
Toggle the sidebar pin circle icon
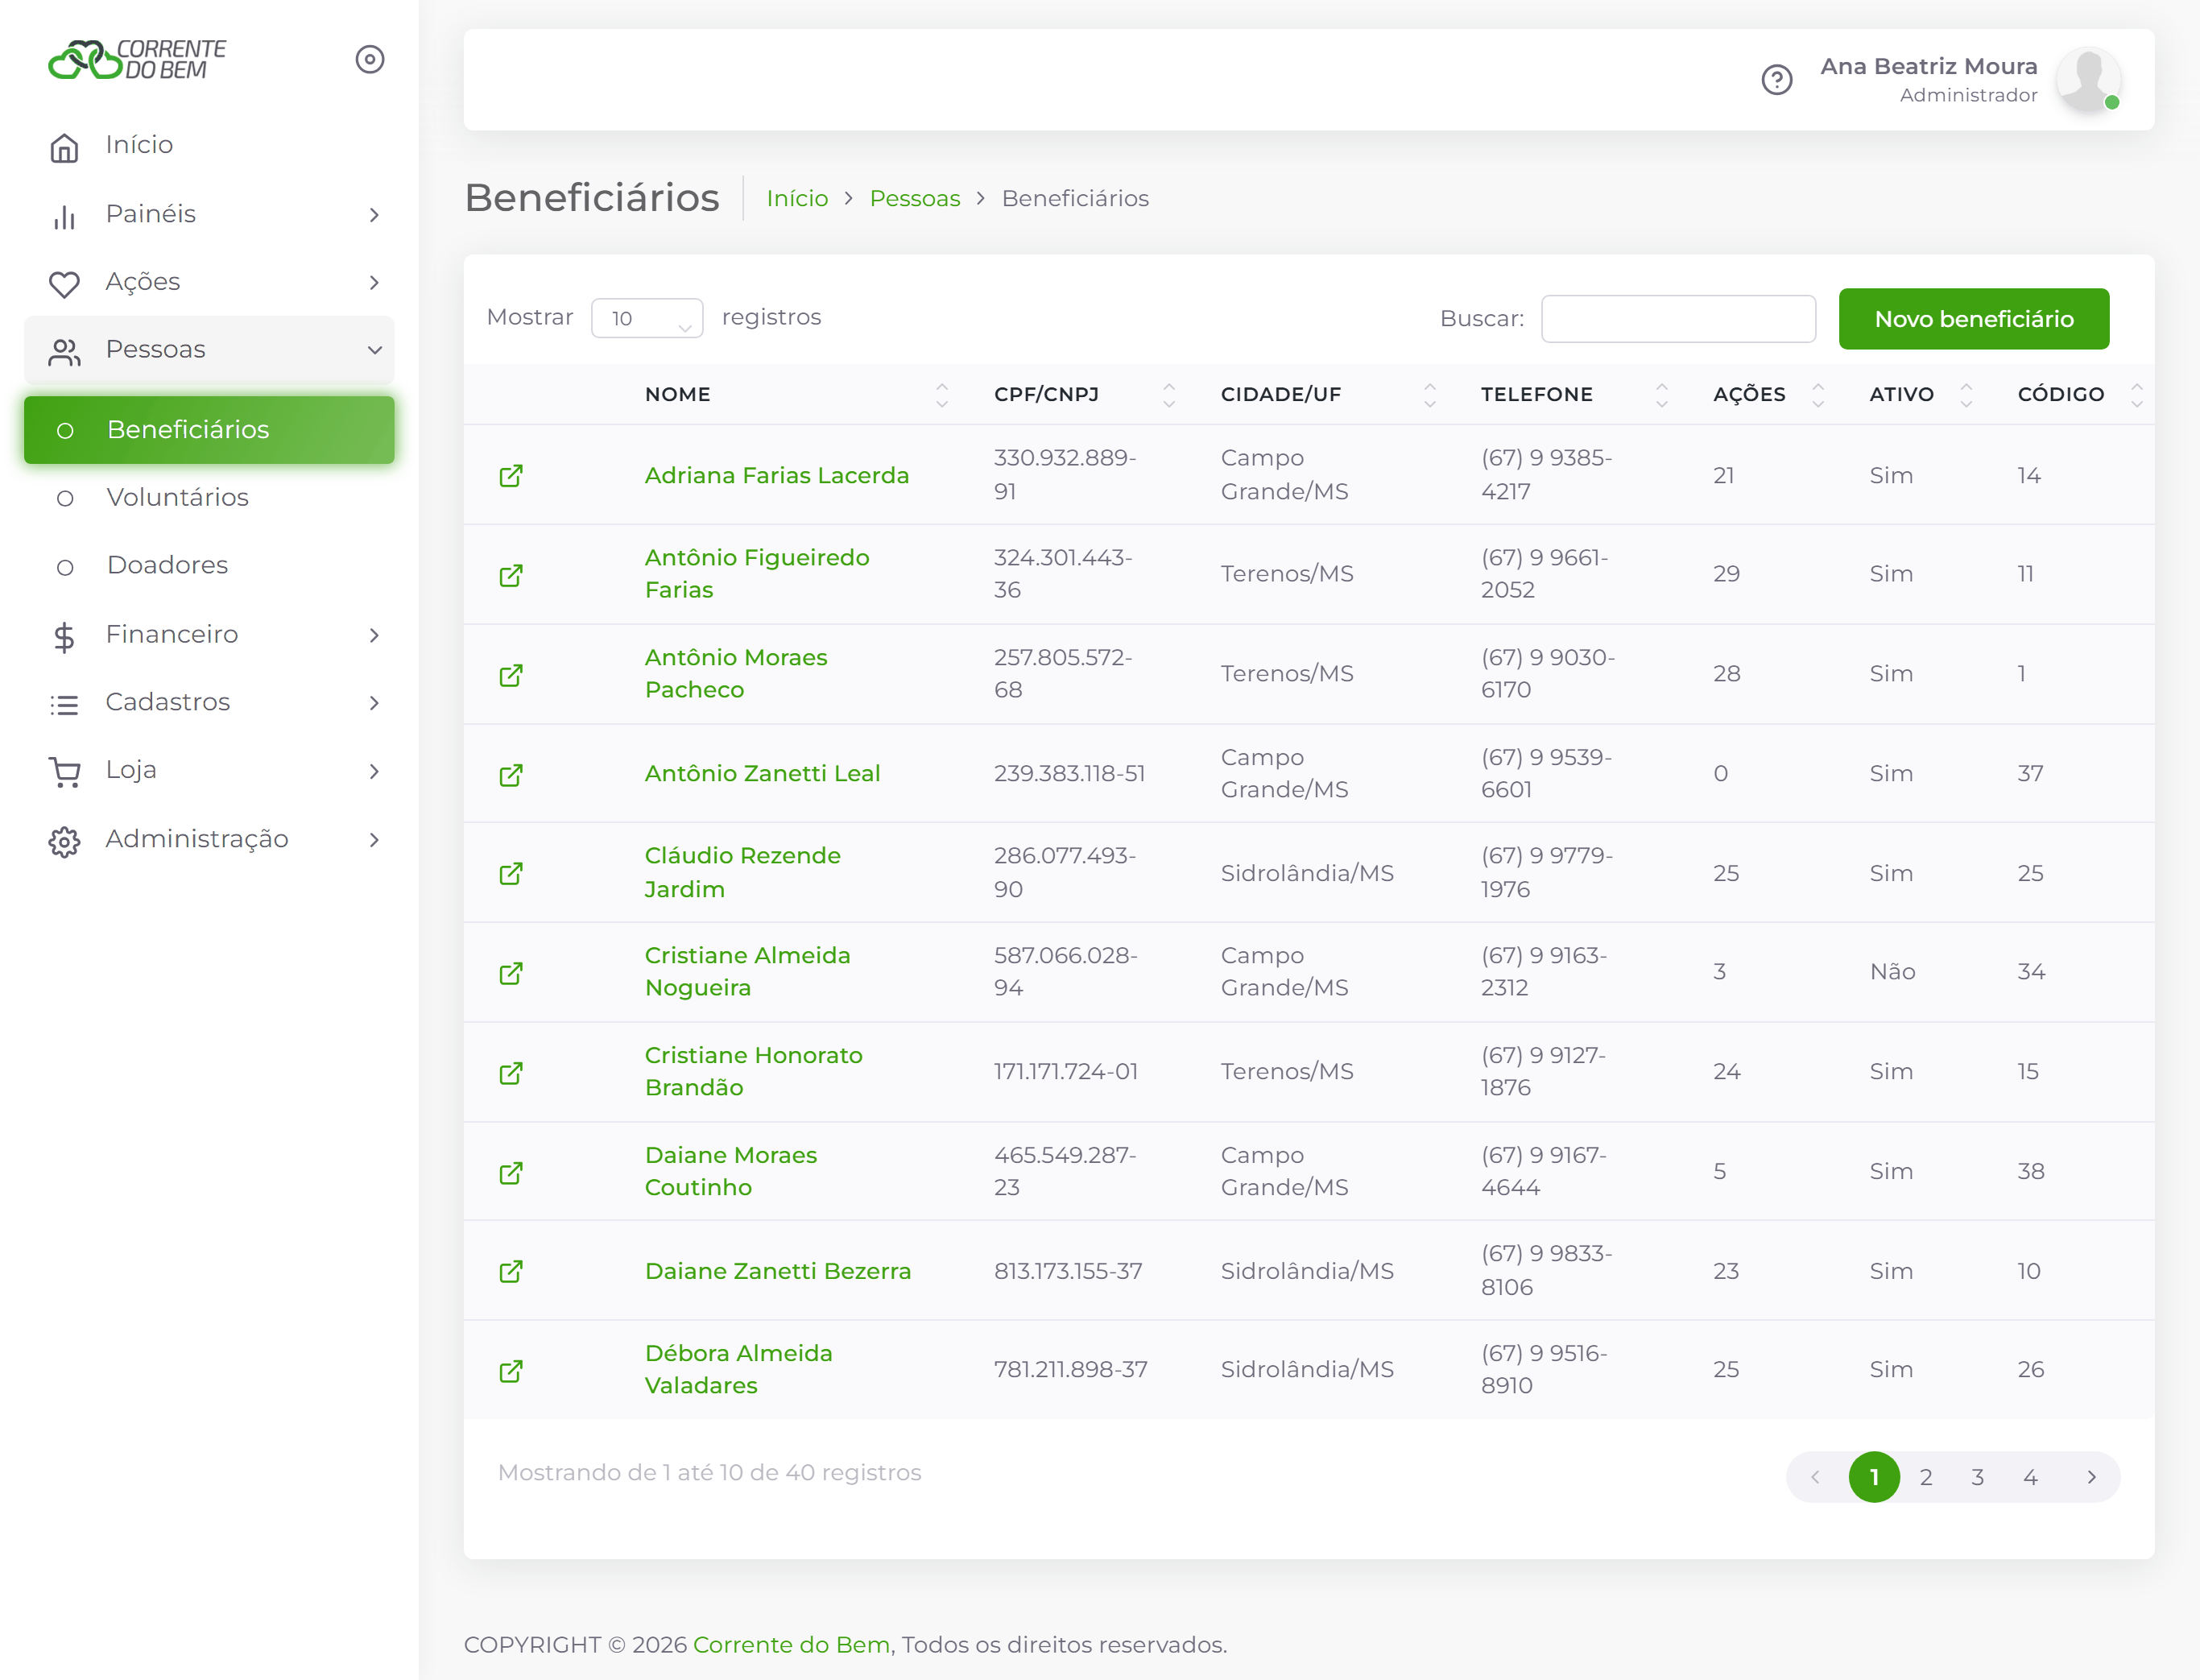click(370, 59)
